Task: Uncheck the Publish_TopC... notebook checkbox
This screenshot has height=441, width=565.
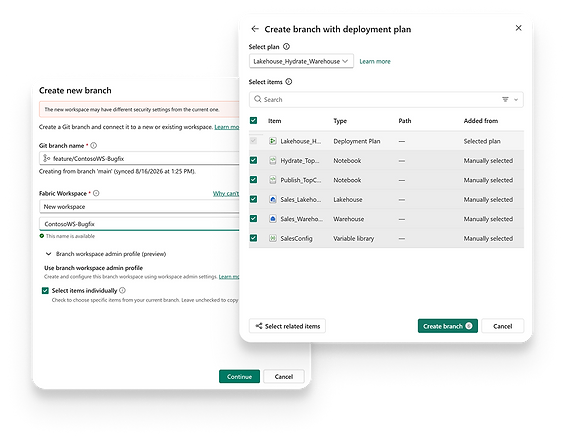Action: pyautogui.click(x=253, y=180)
